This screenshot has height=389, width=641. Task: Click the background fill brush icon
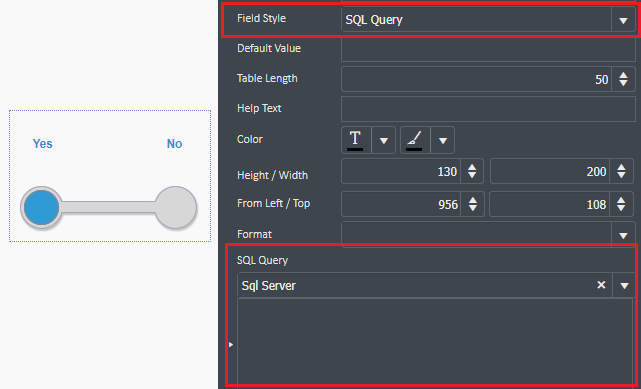point(415,140)
